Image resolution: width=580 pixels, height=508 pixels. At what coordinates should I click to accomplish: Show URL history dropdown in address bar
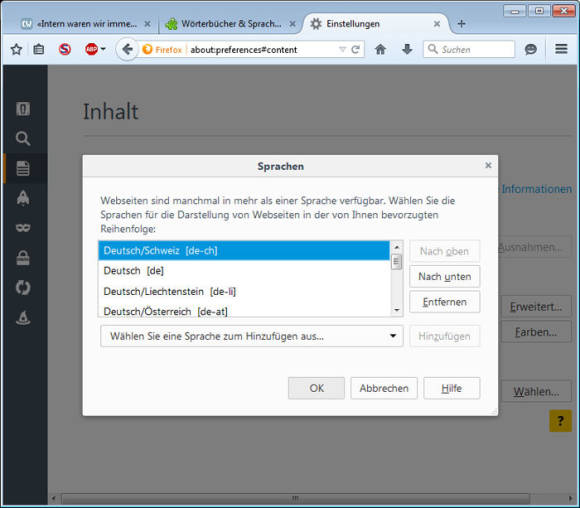(x=342, y=49)
